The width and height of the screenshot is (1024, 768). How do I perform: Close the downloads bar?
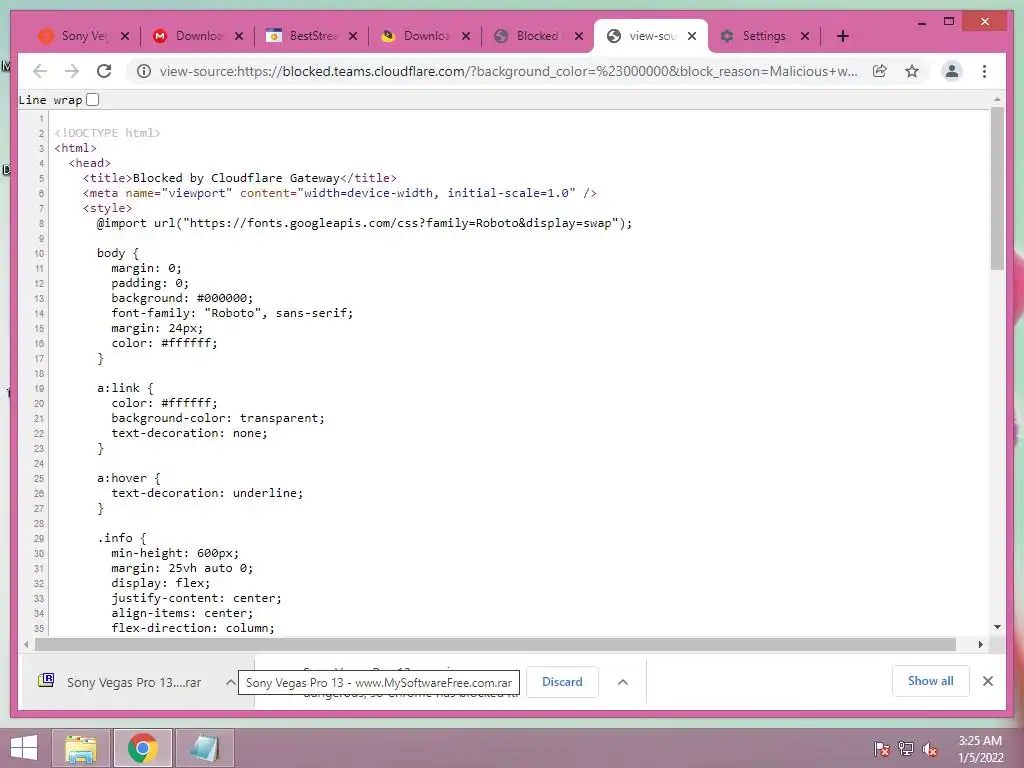coord(987,681)
